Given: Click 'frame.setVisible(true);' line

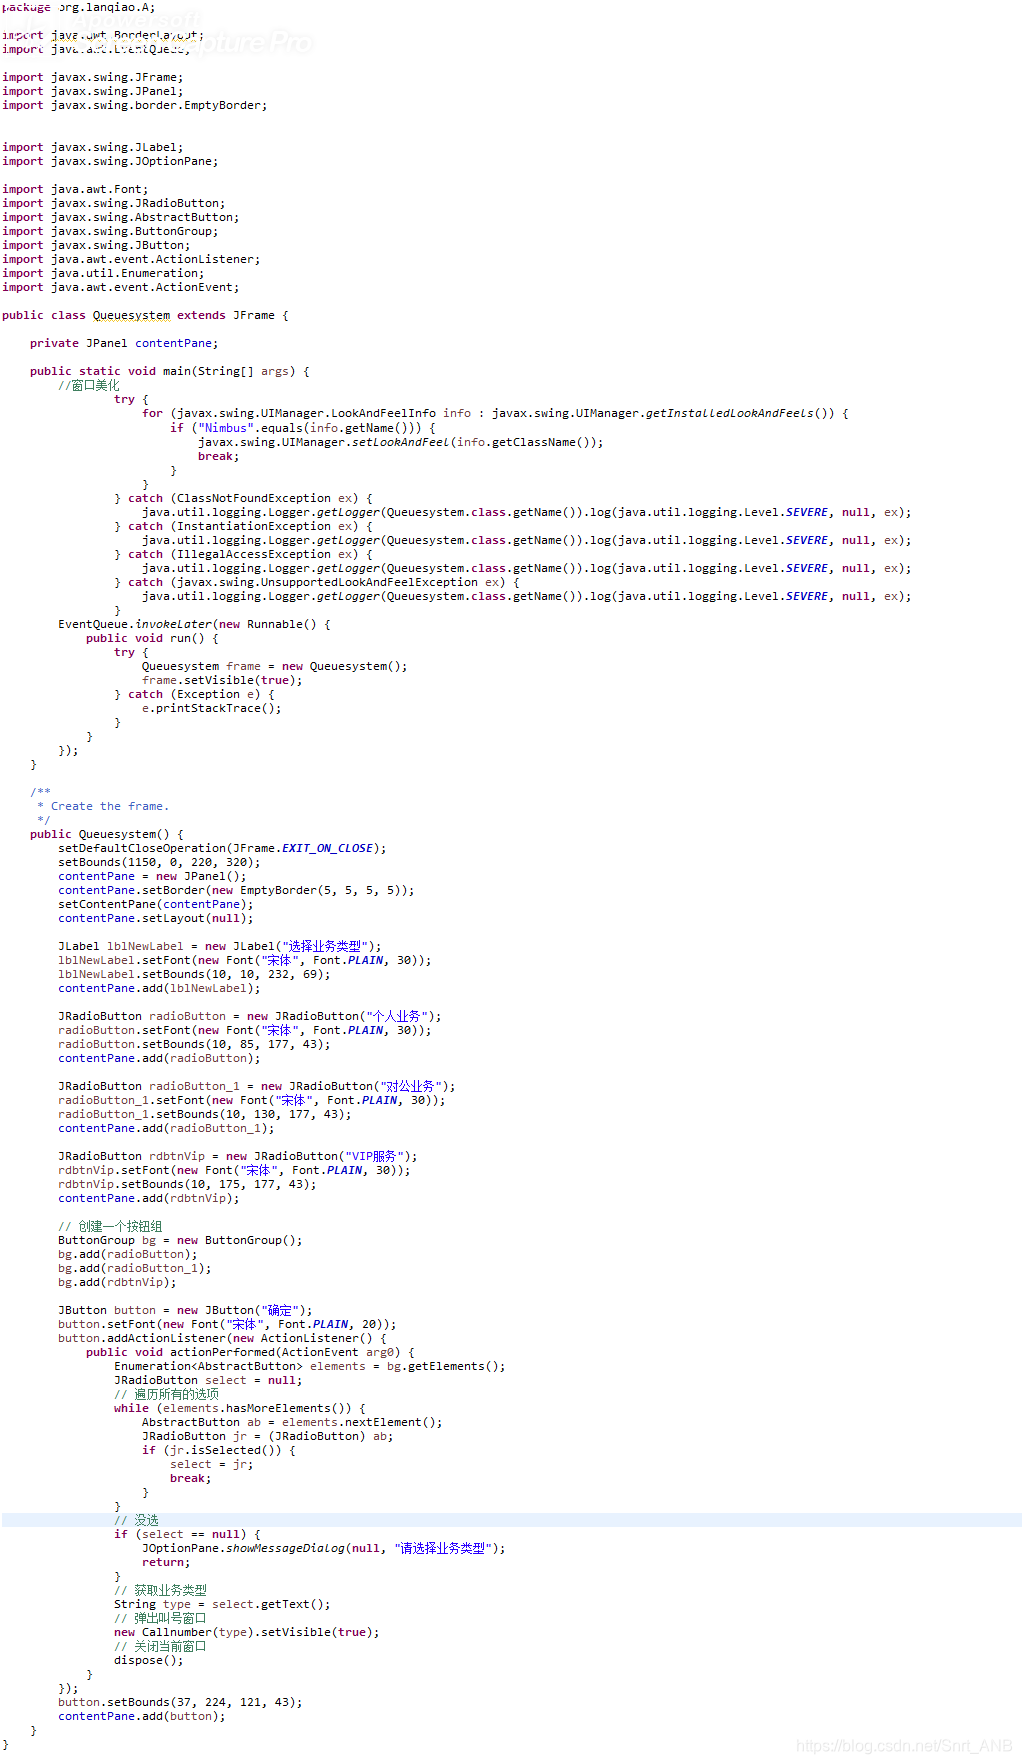Looking at the screenshot, I should pyautogui.click(x=222, y=680).
